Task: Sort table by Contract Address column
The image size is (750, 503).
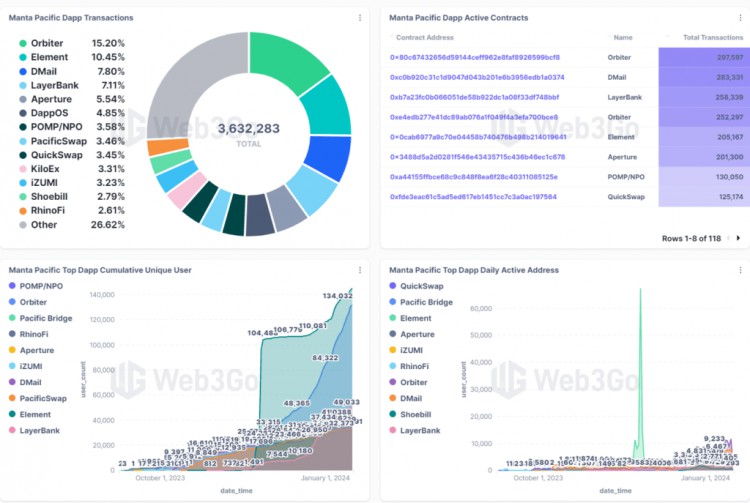Action: point(424,37)
